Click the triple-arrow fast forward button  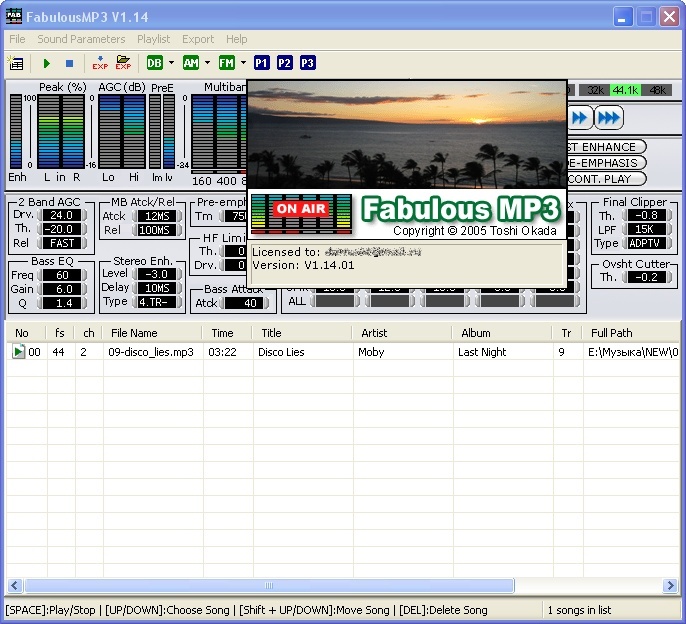(x=608, y=117)
